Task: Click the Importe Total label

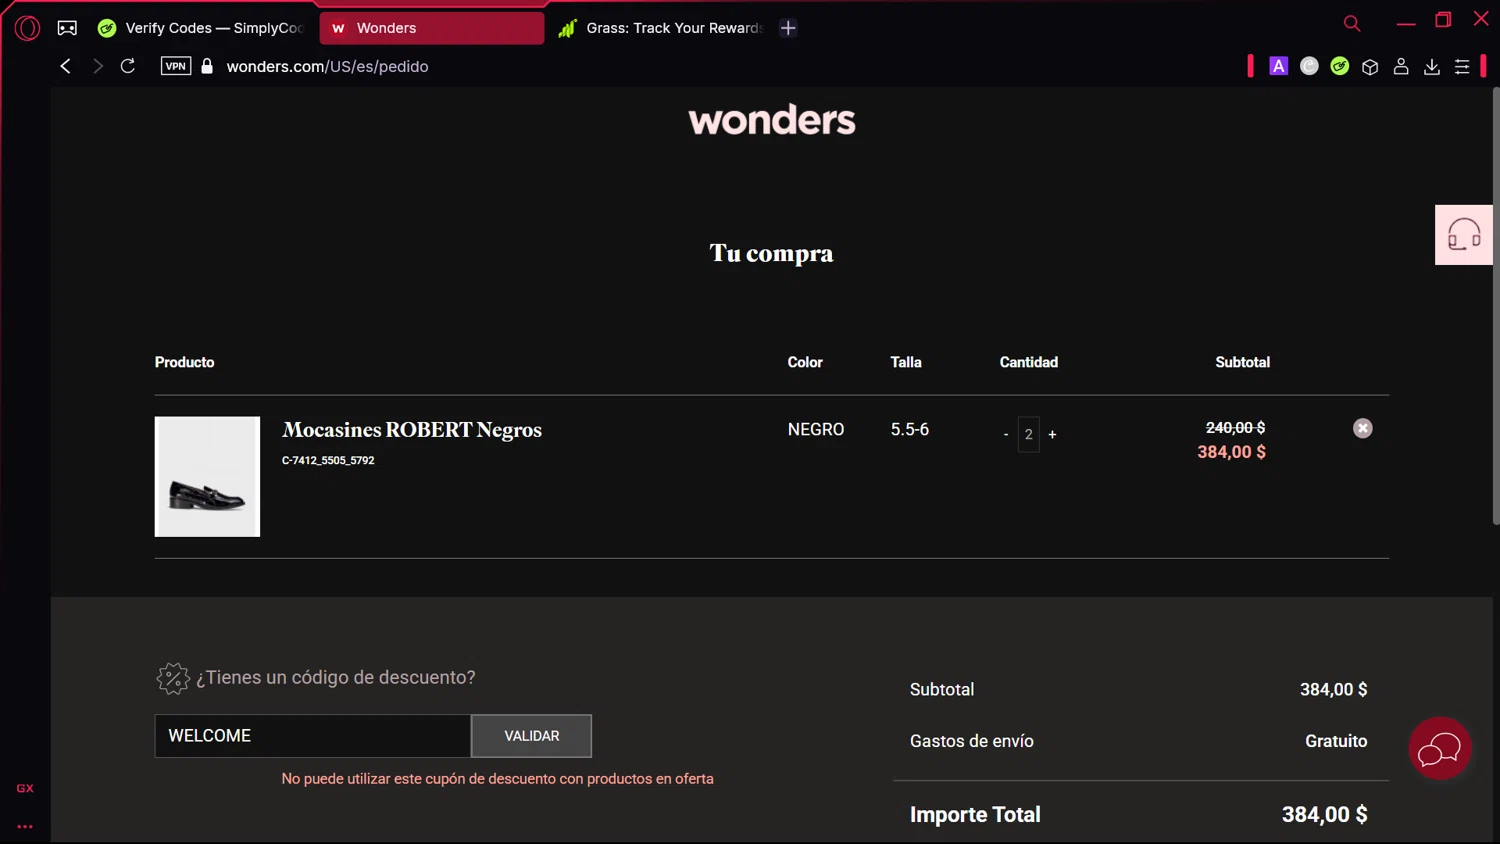Action: point(975,815)
